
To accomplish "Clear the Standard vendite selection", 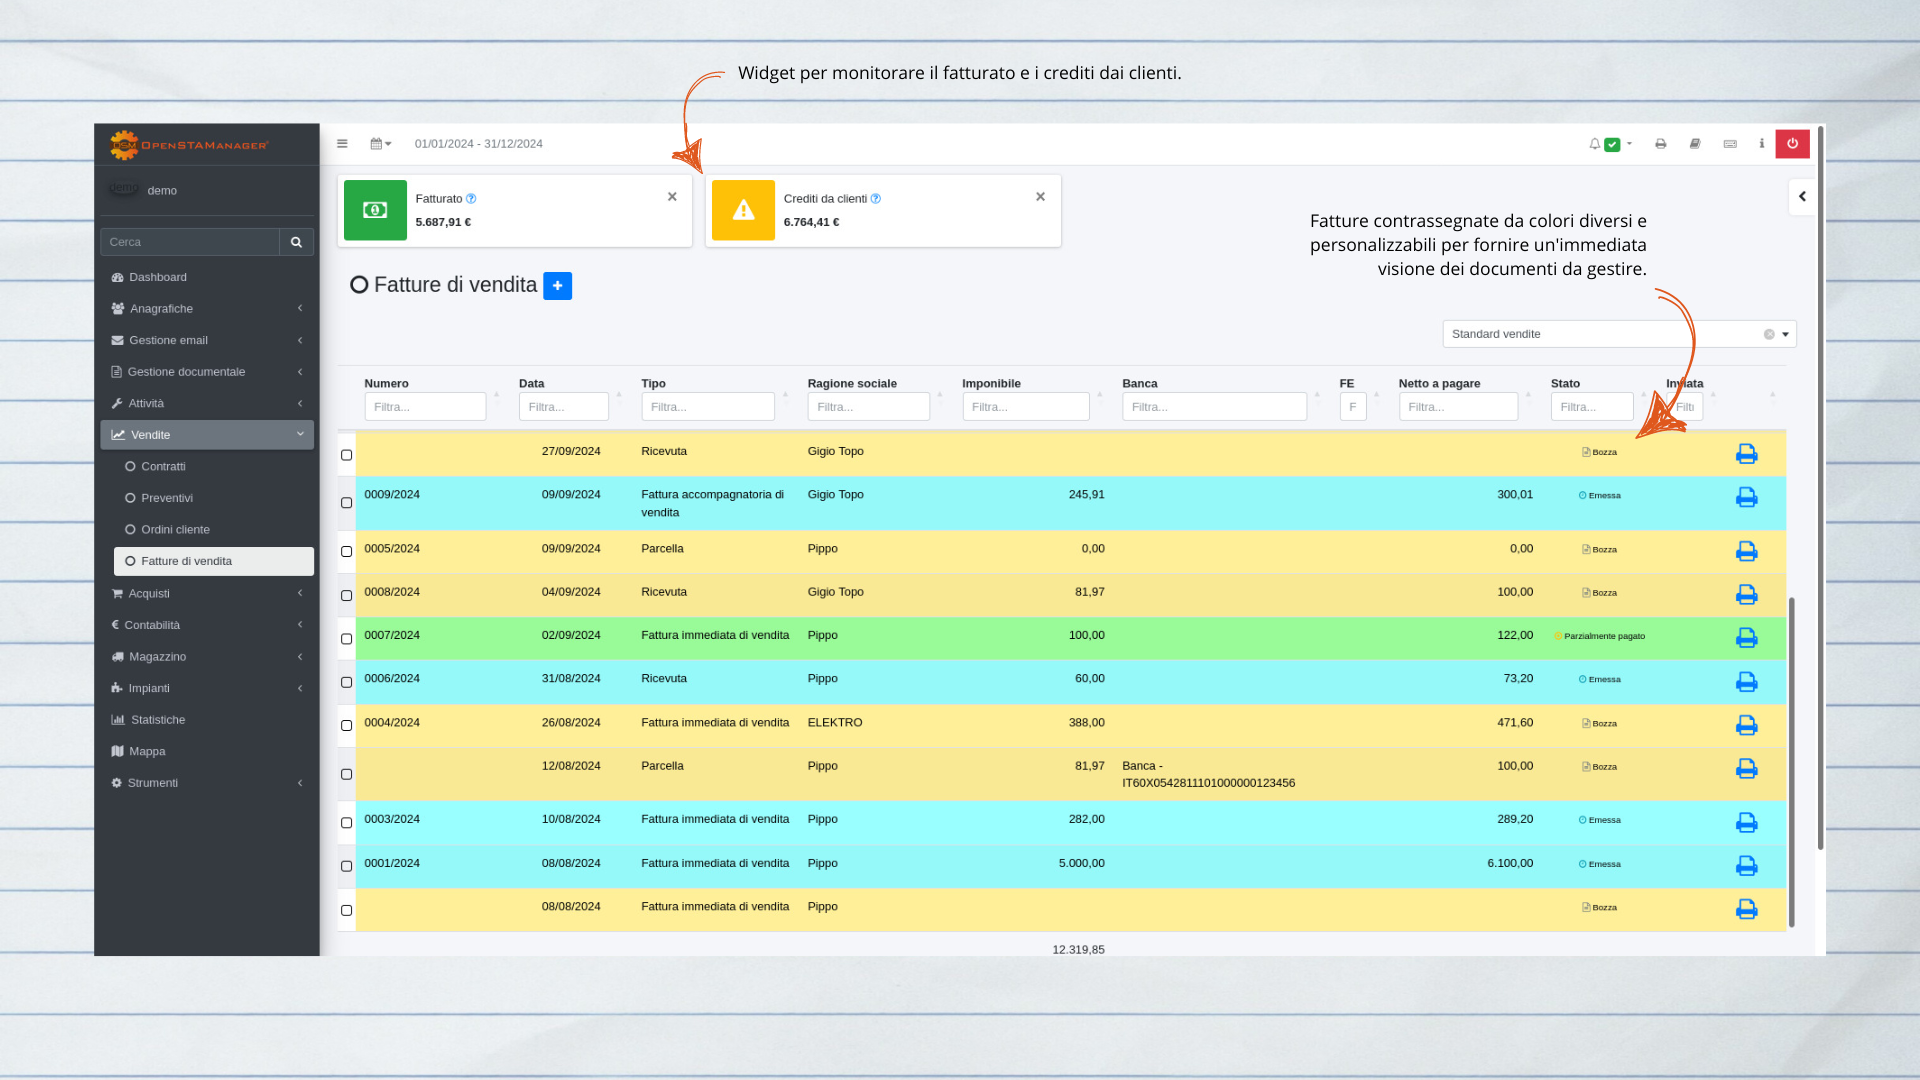I will tap(1769, 335).
